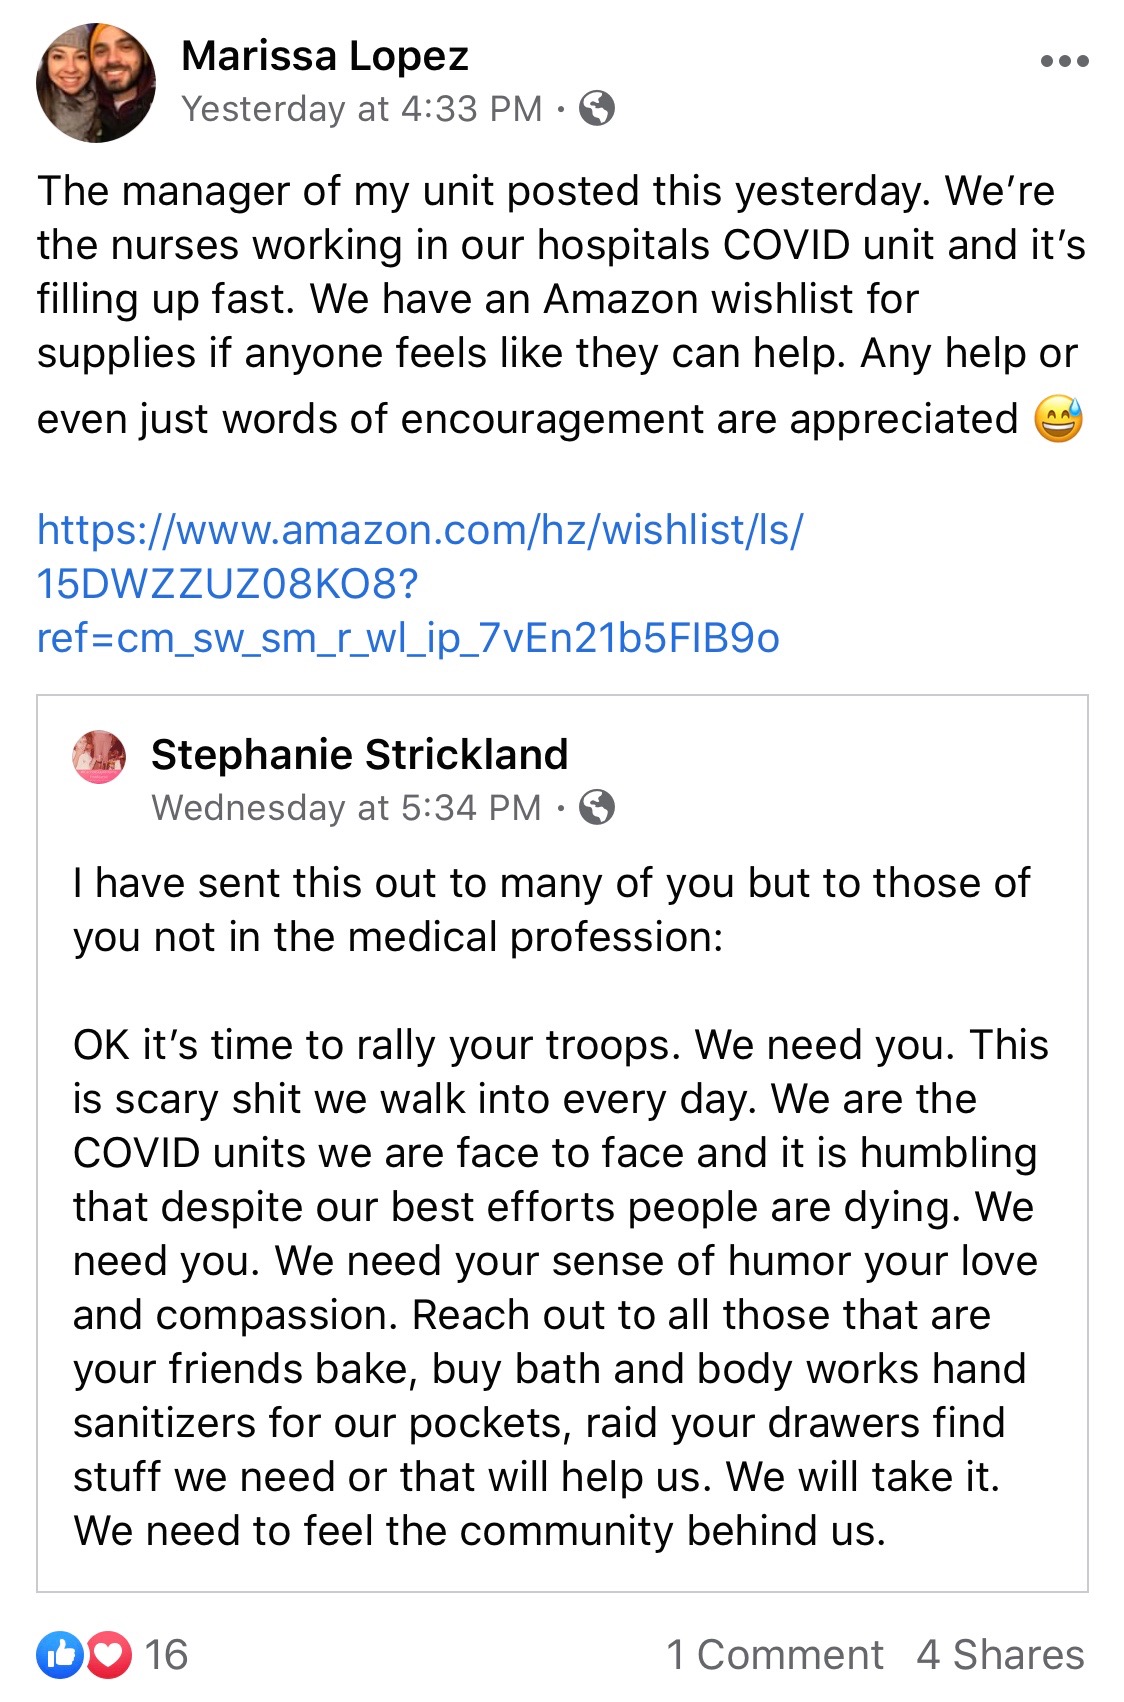Click the Wednesday at 5:34 PM timestamp
Viewport: 1124px width, 1702px height.
click(346, 807)
